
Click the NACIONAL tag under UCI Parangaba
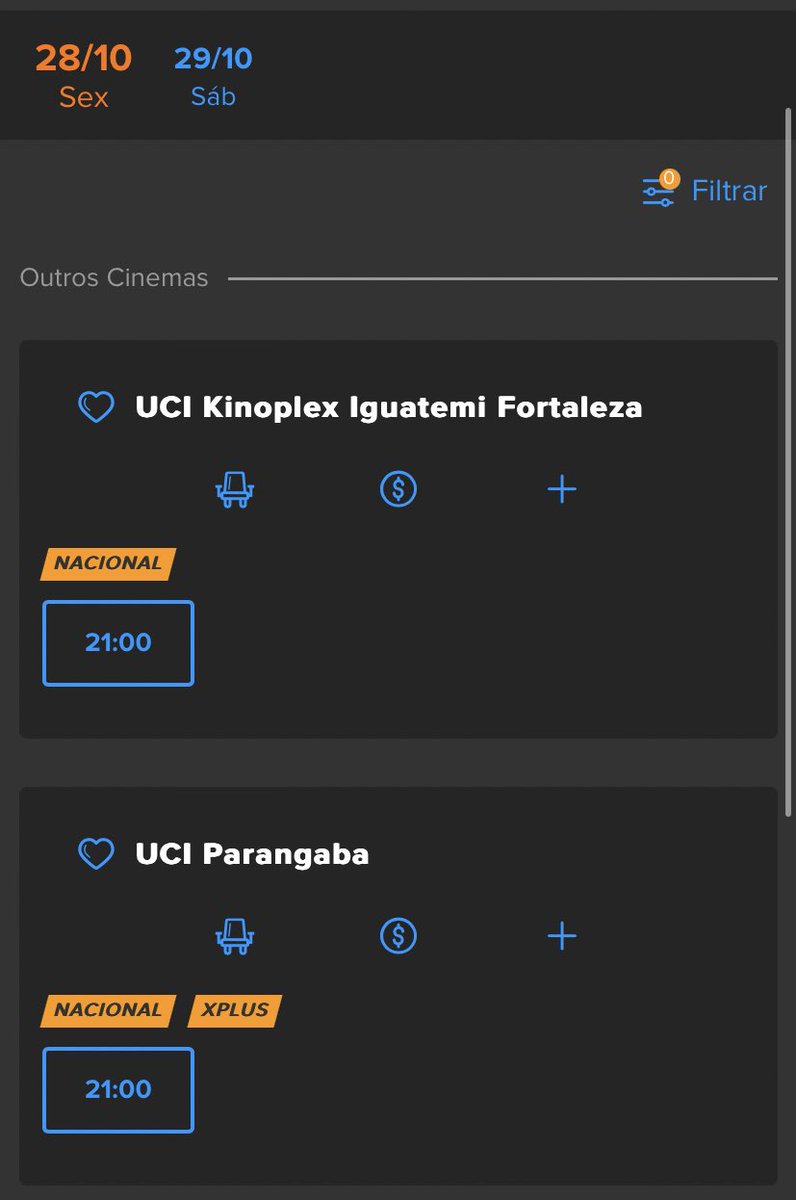108,1011
